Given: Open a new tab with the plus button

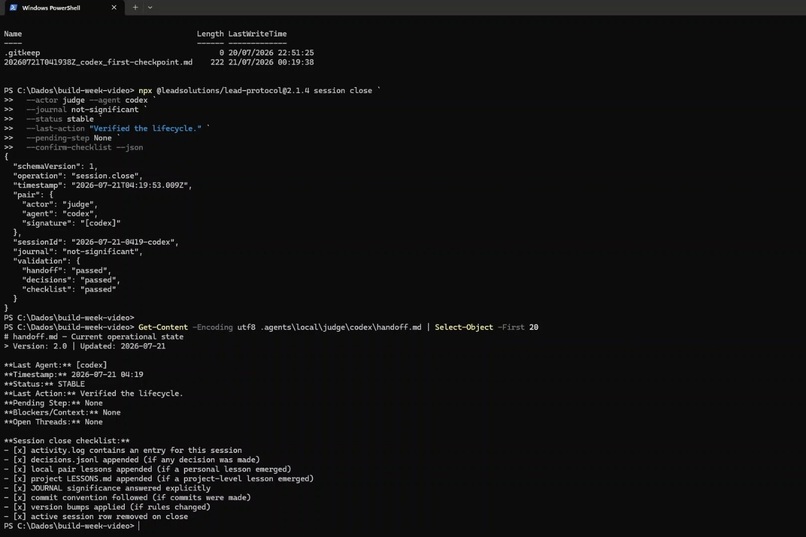Looking at the screenshot, I should [x=135, y=8].
